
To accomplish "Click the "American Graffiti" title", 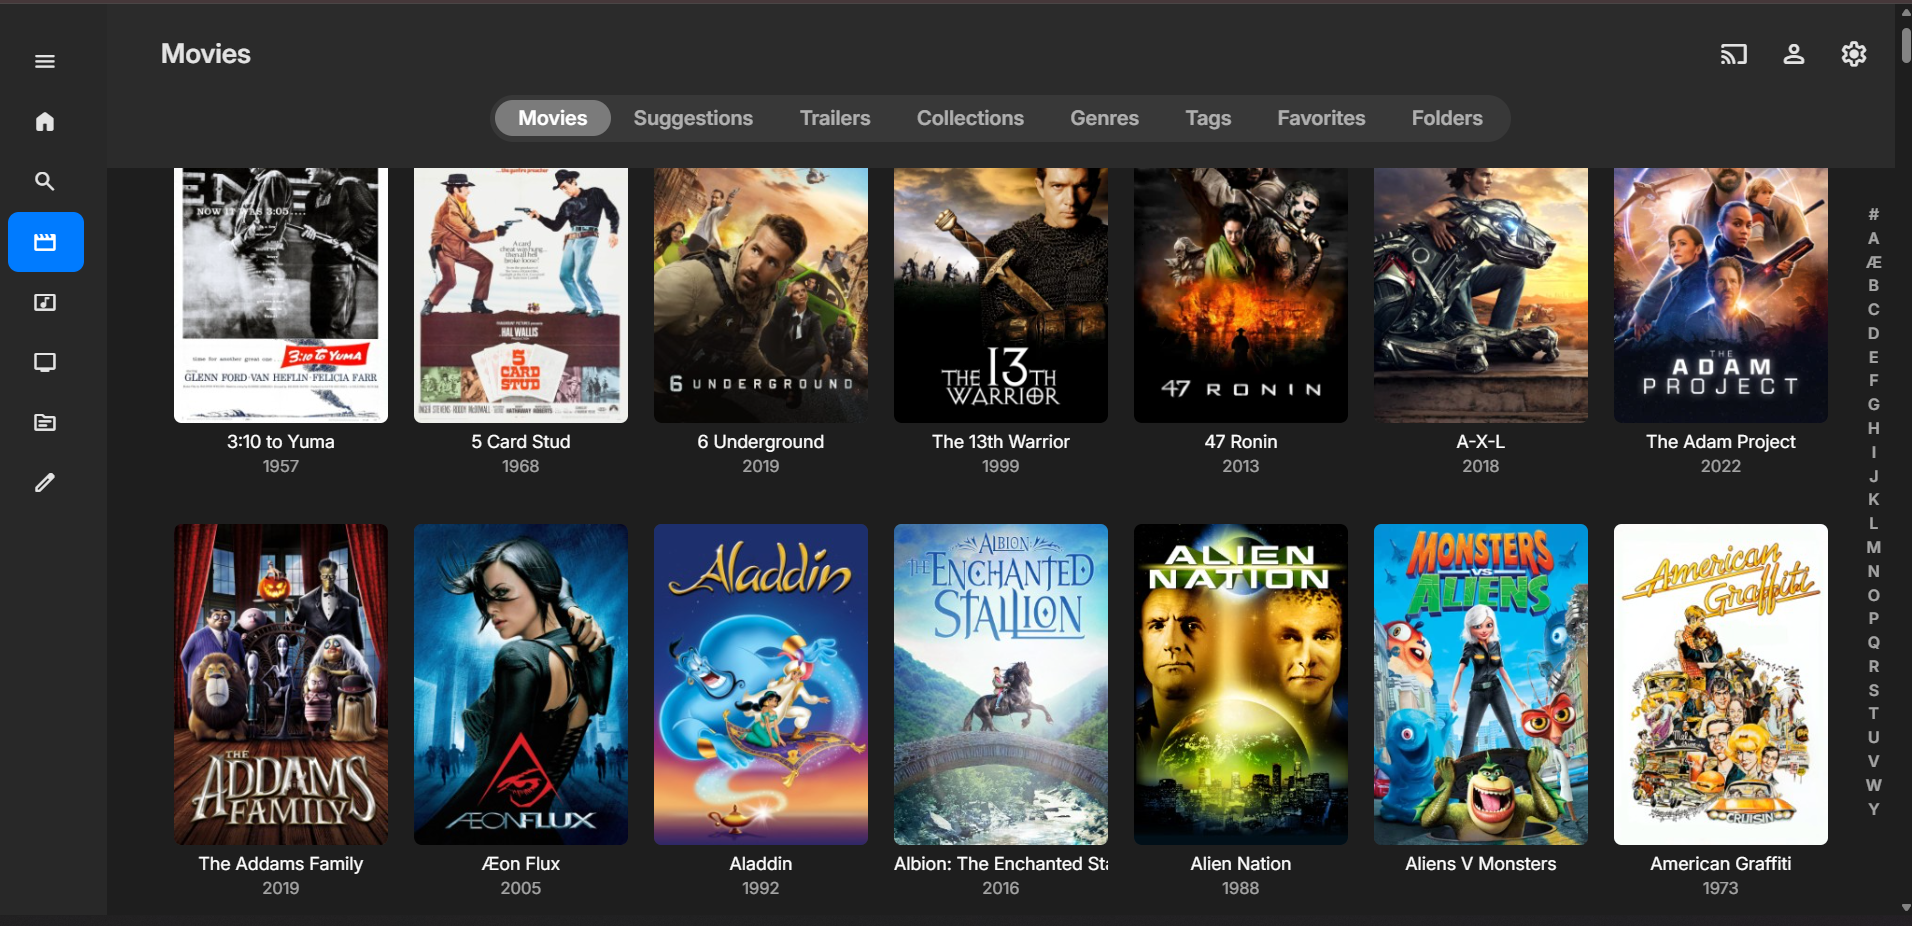I will click(x=1721, y=864).
